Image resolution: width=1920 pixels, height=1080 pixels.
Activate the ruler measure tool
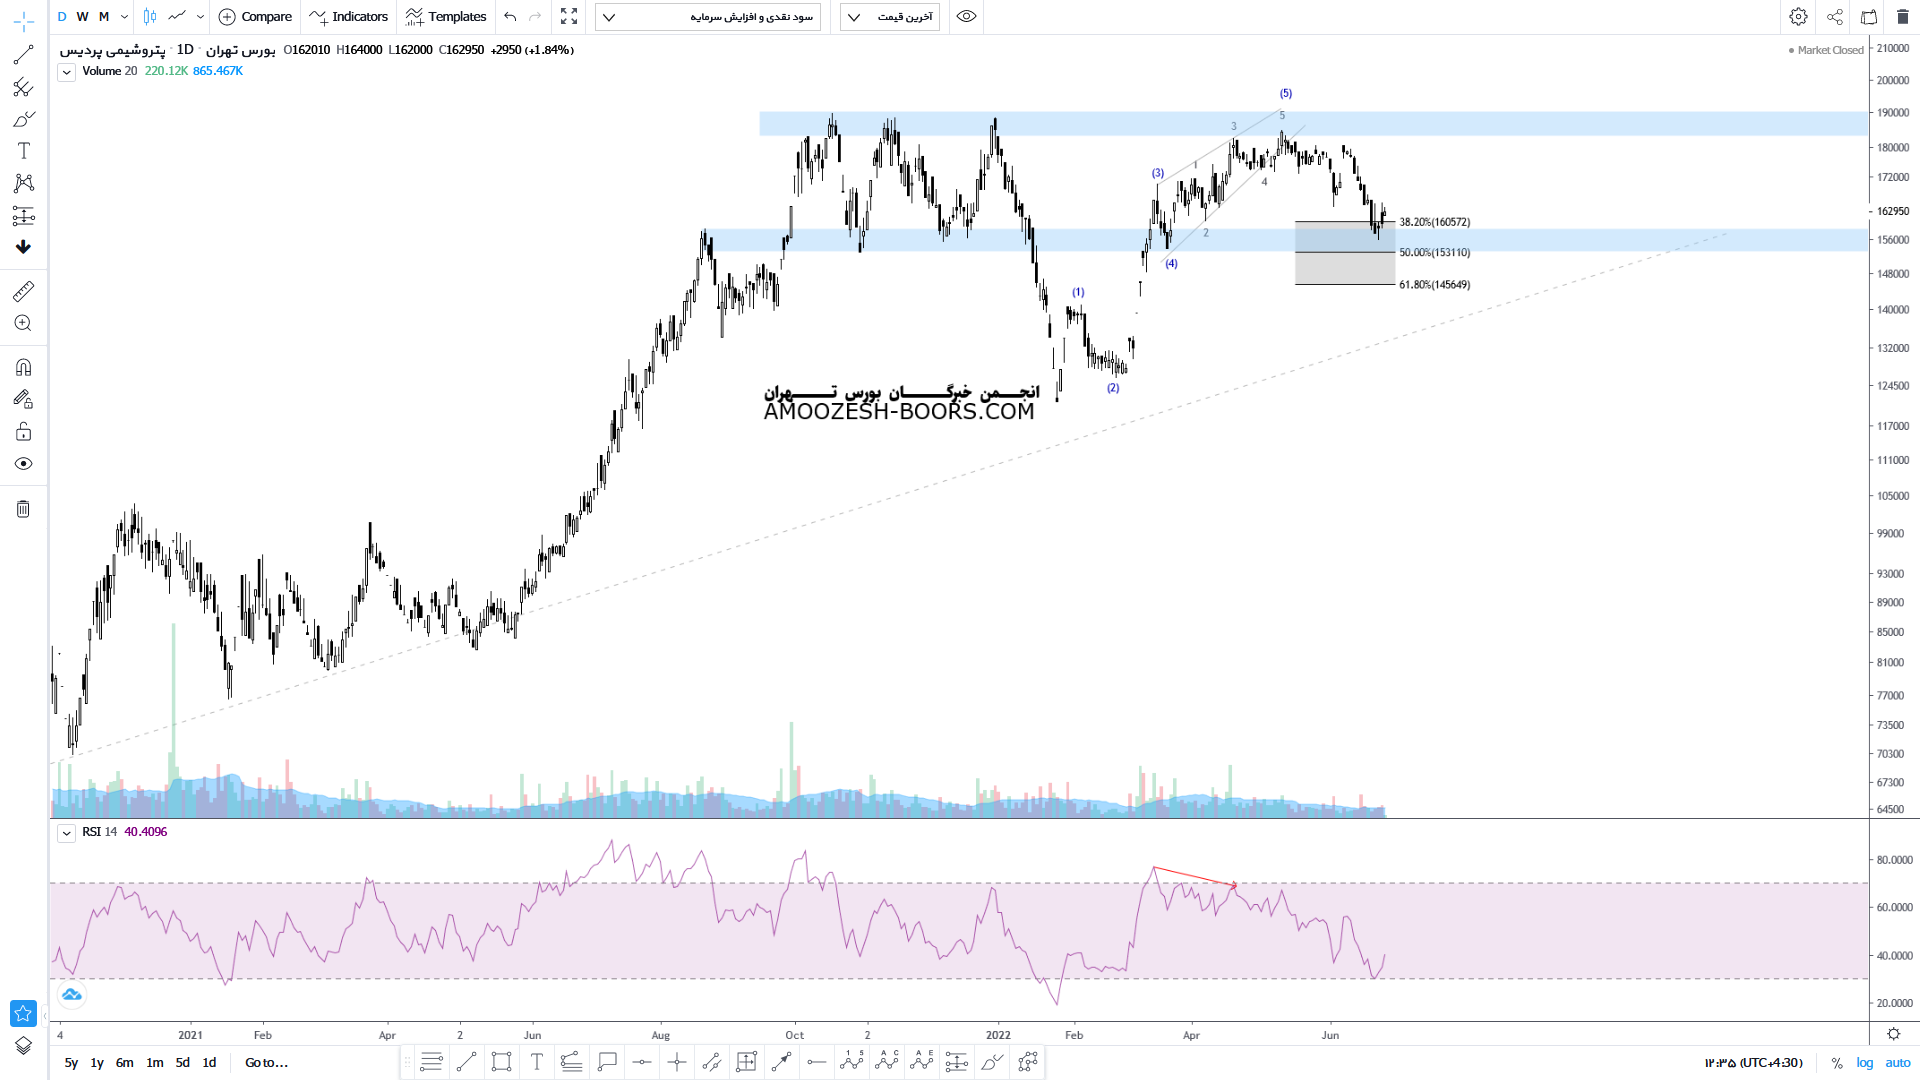coord(23,291)
